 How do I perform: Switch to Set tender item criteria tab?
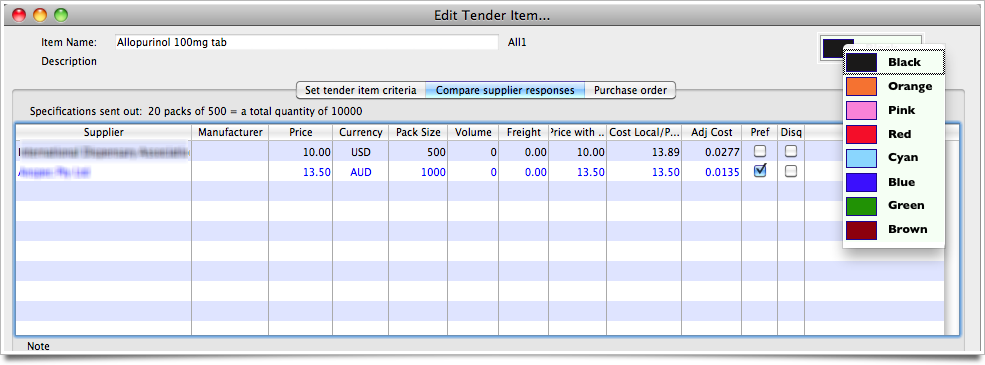click(361, 90)
